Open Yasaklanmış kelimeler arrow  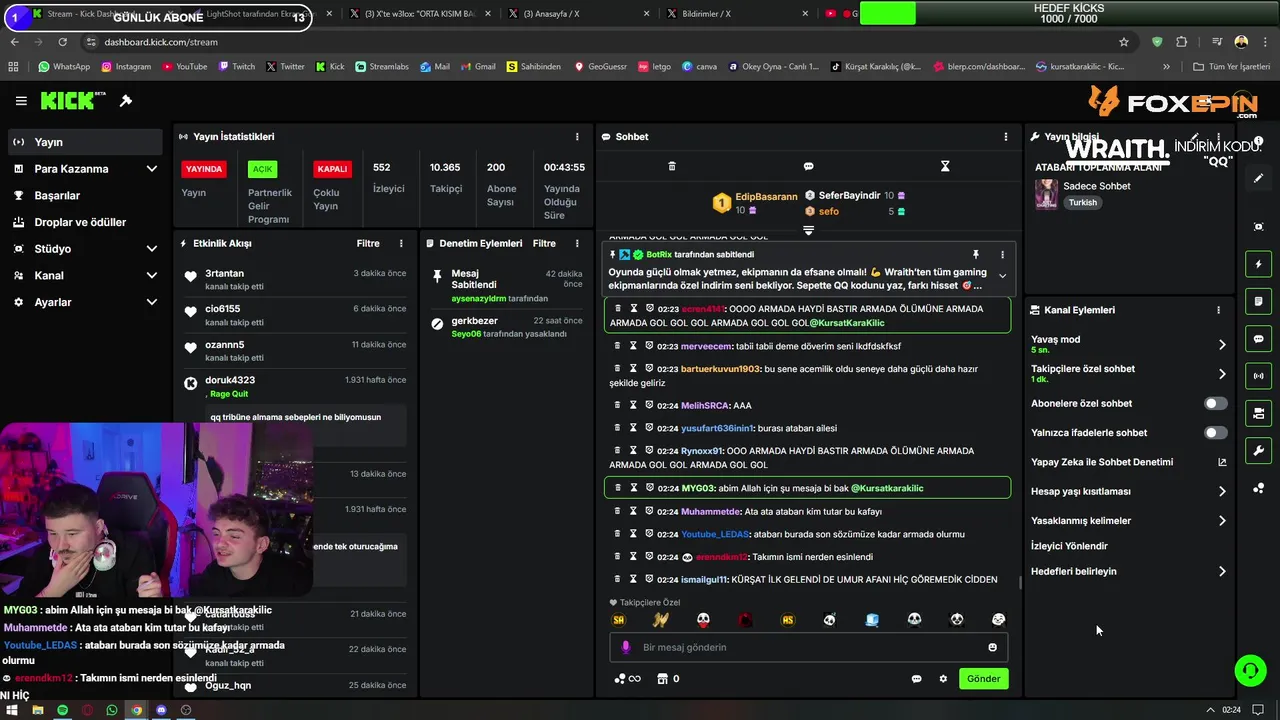tap(1222, 521)
